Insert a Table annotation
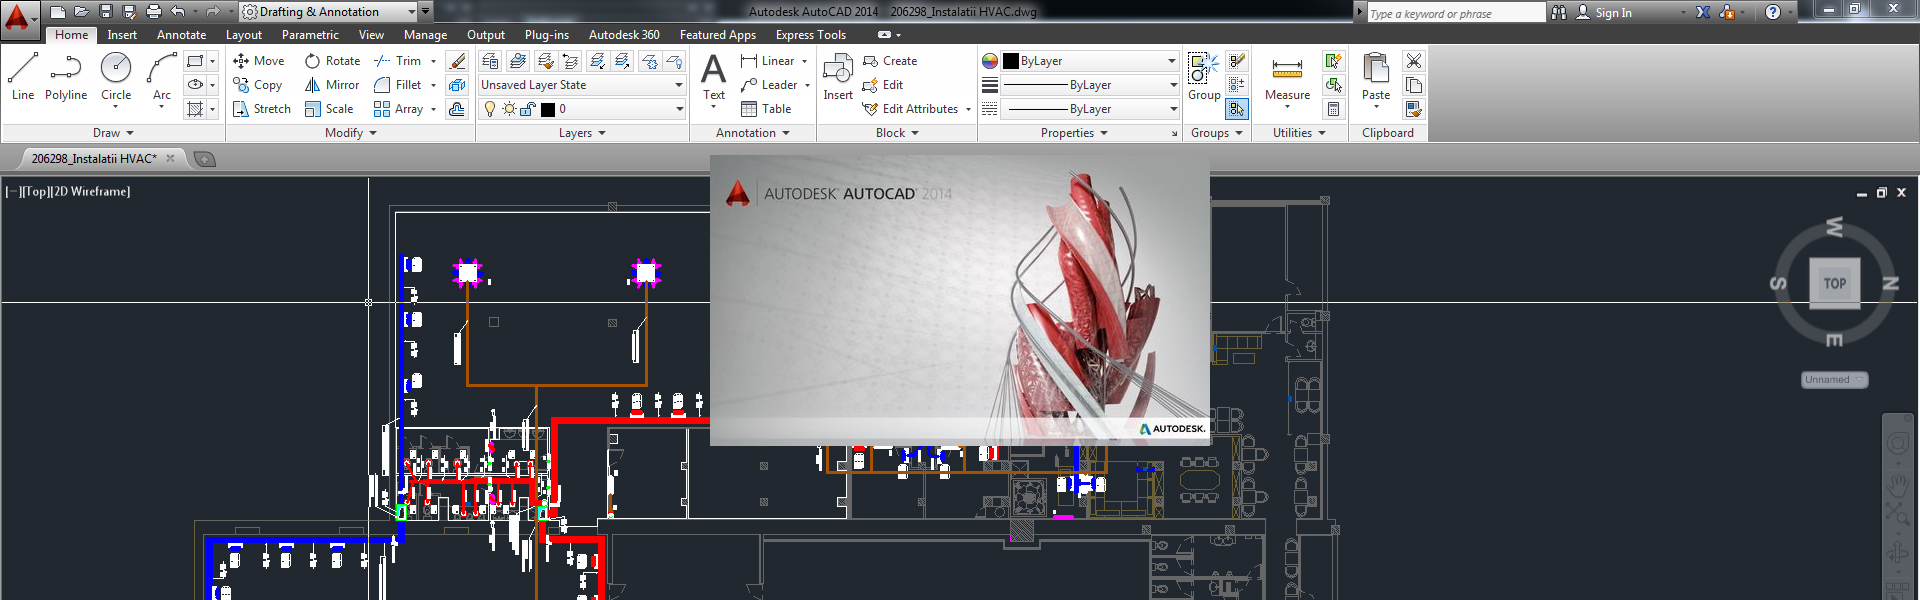 766,109
